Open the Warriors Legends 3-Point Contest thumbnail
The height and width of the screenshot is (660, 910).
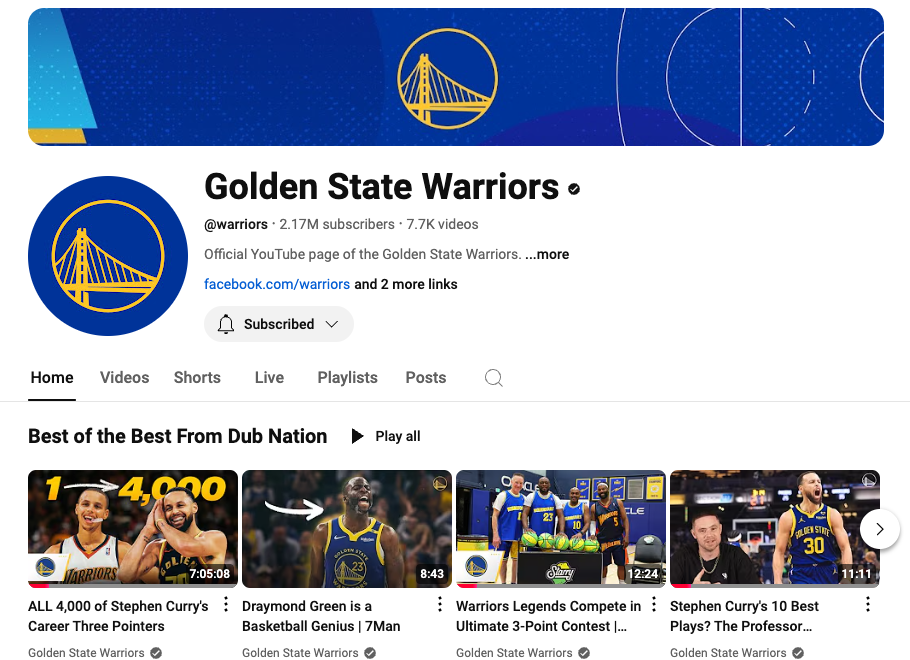click(561, 529)
